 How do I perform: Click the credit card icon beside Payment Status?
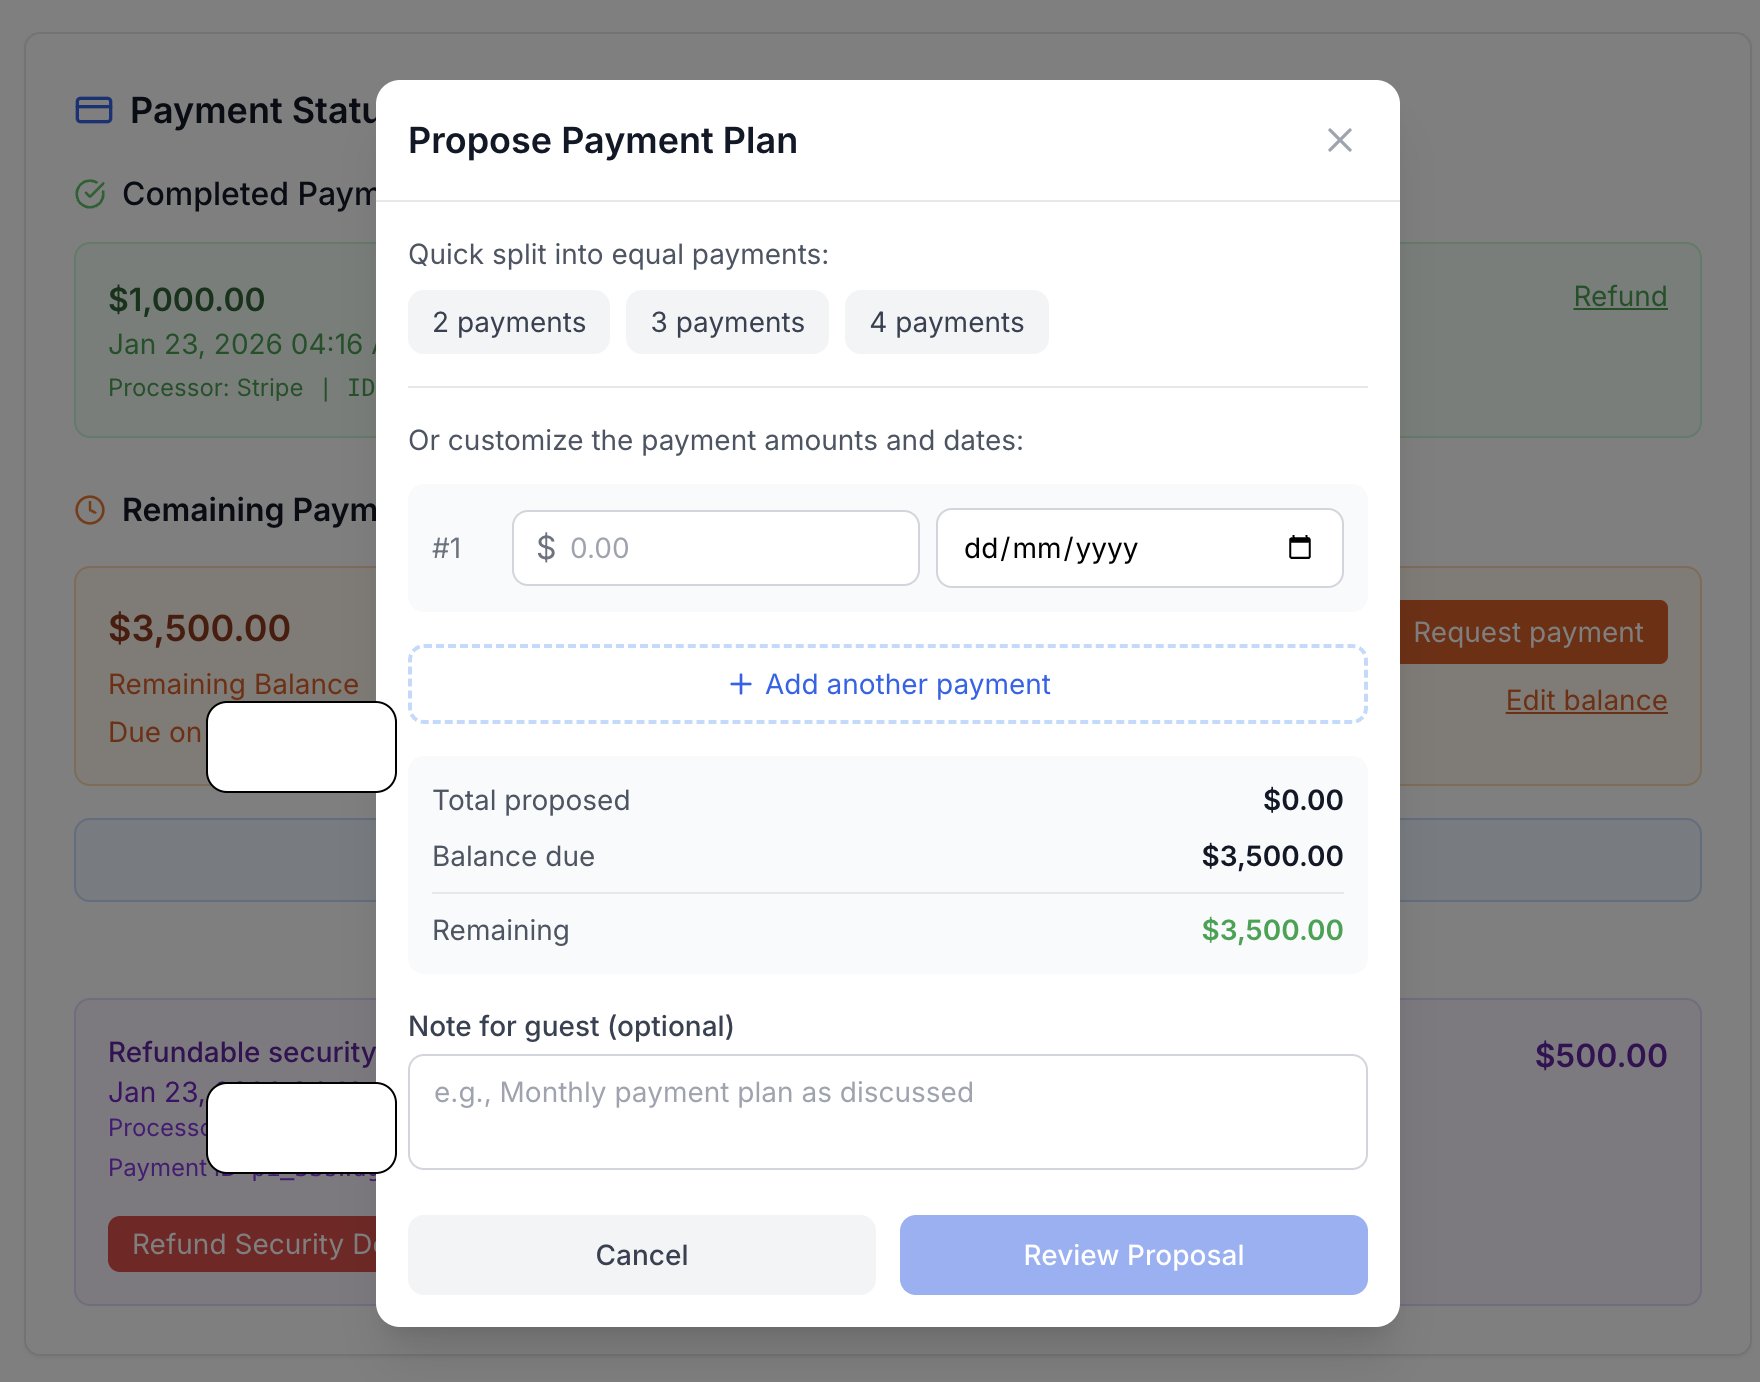click(x=93, y=109)
